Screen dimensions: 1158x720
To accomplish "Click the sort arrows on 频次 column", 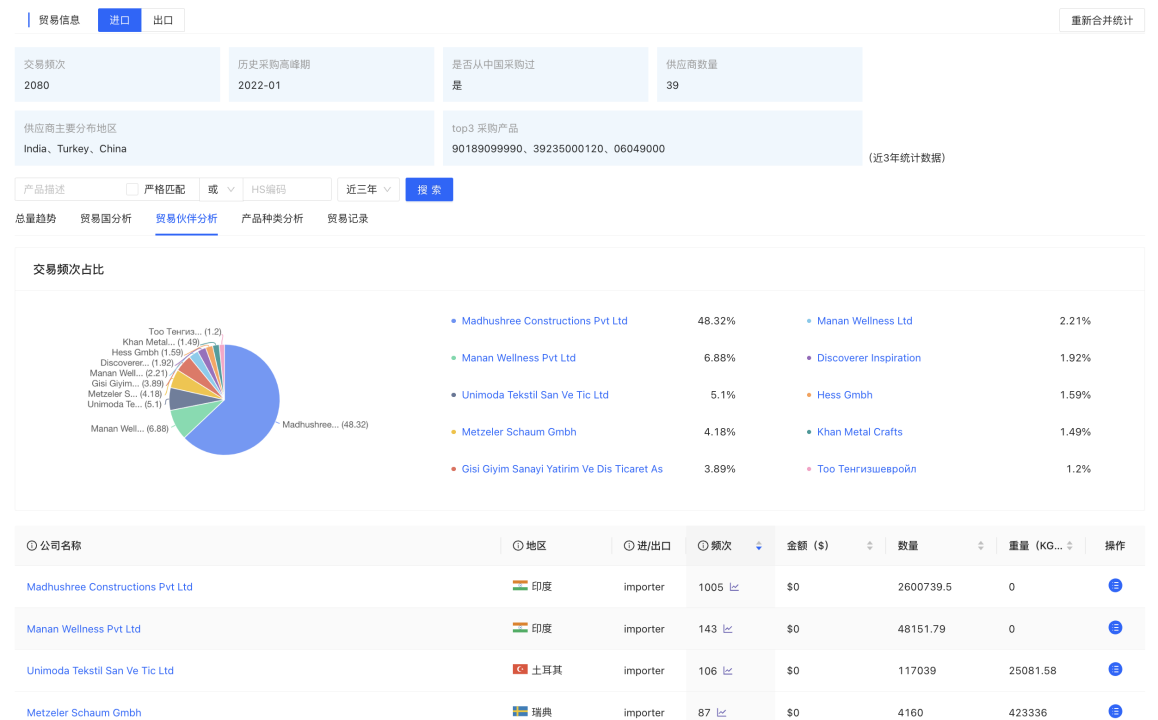I will (759, 546).
